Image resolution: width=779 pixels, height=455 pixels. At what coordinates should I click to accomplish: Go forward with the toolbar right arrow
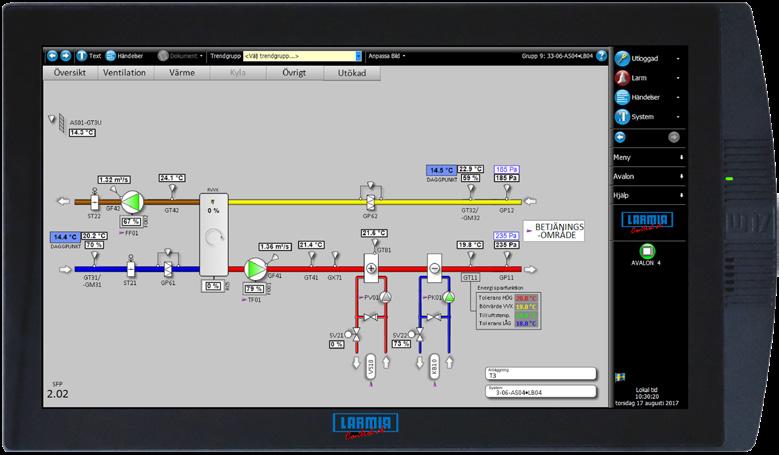pyautogui.click(x=66, y=56)
